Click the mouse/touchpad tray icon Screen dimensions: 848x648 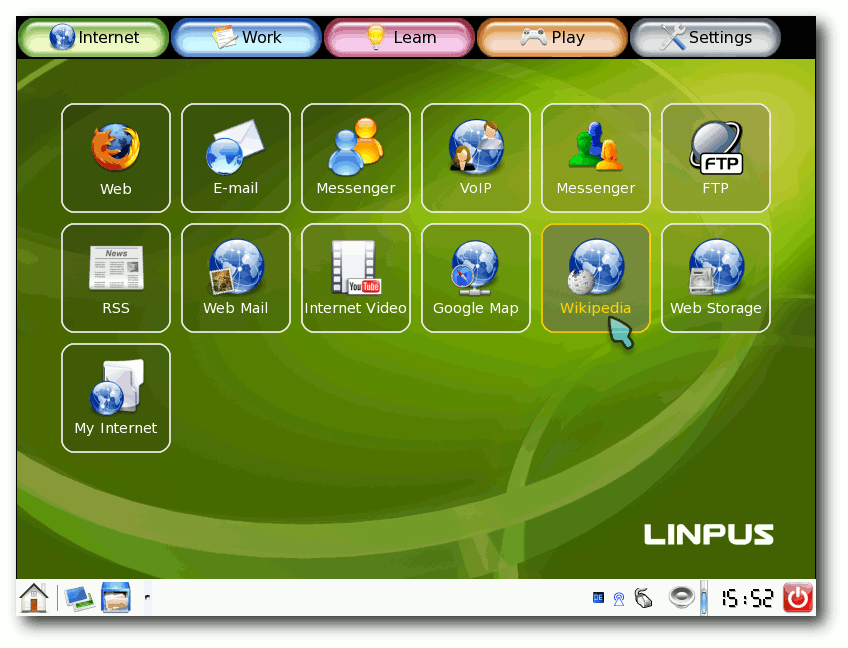pos(643,598)
